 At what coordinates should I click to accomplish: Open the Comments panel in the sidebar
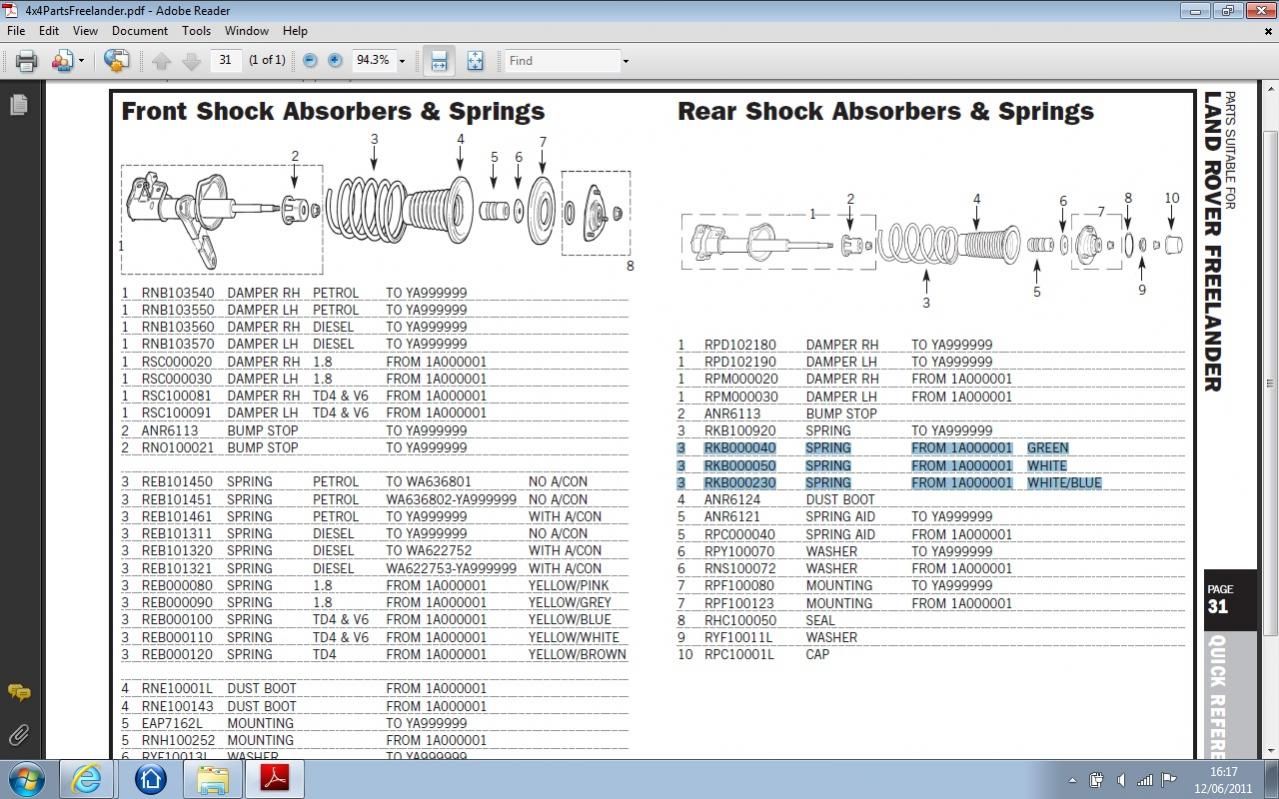(18, 692)
